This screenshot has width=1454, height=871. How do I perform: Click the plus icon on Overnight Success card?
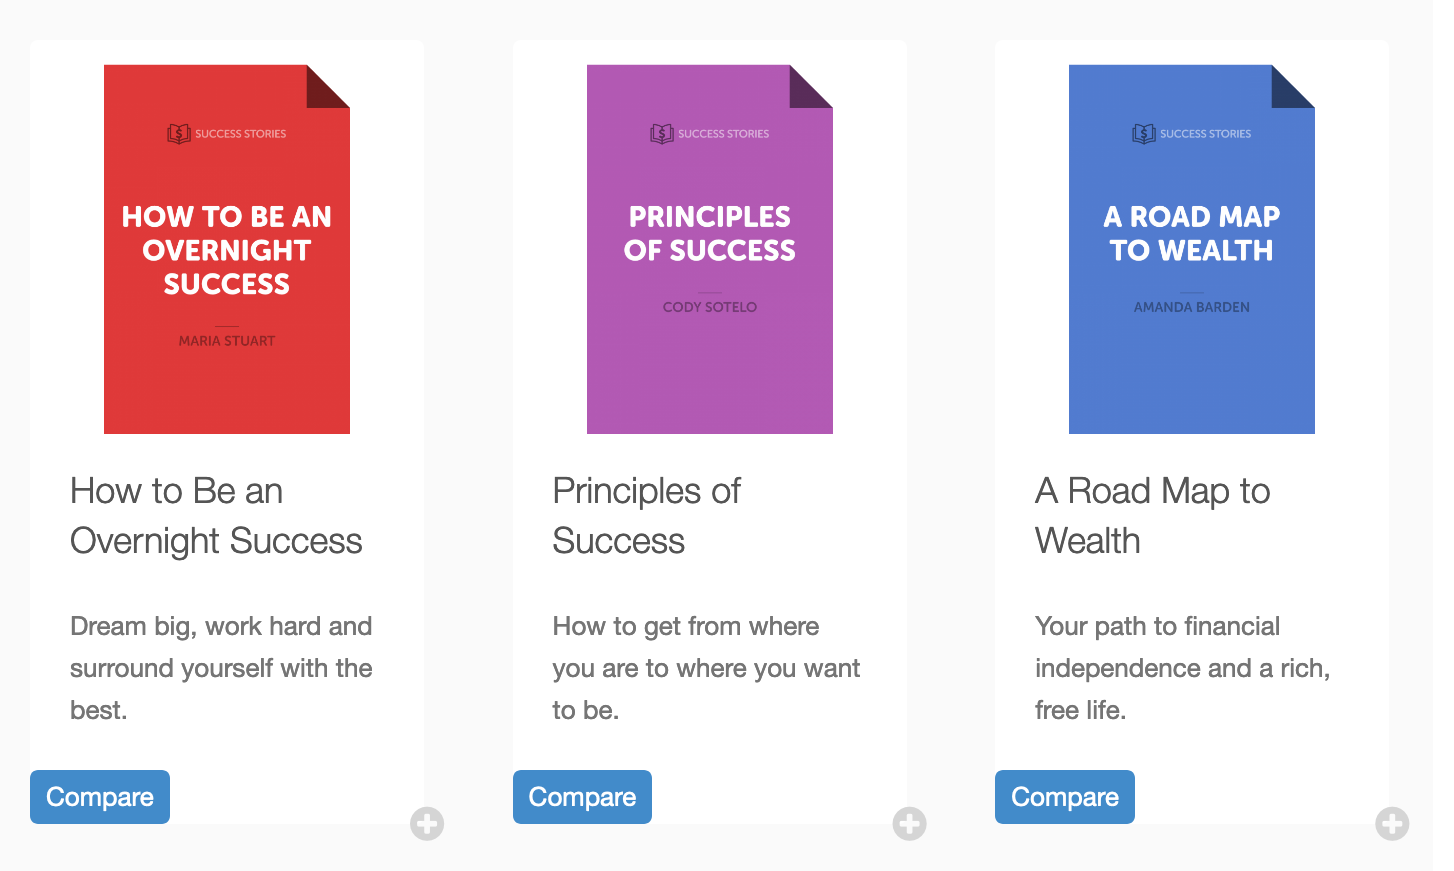[x=427, y=824]
